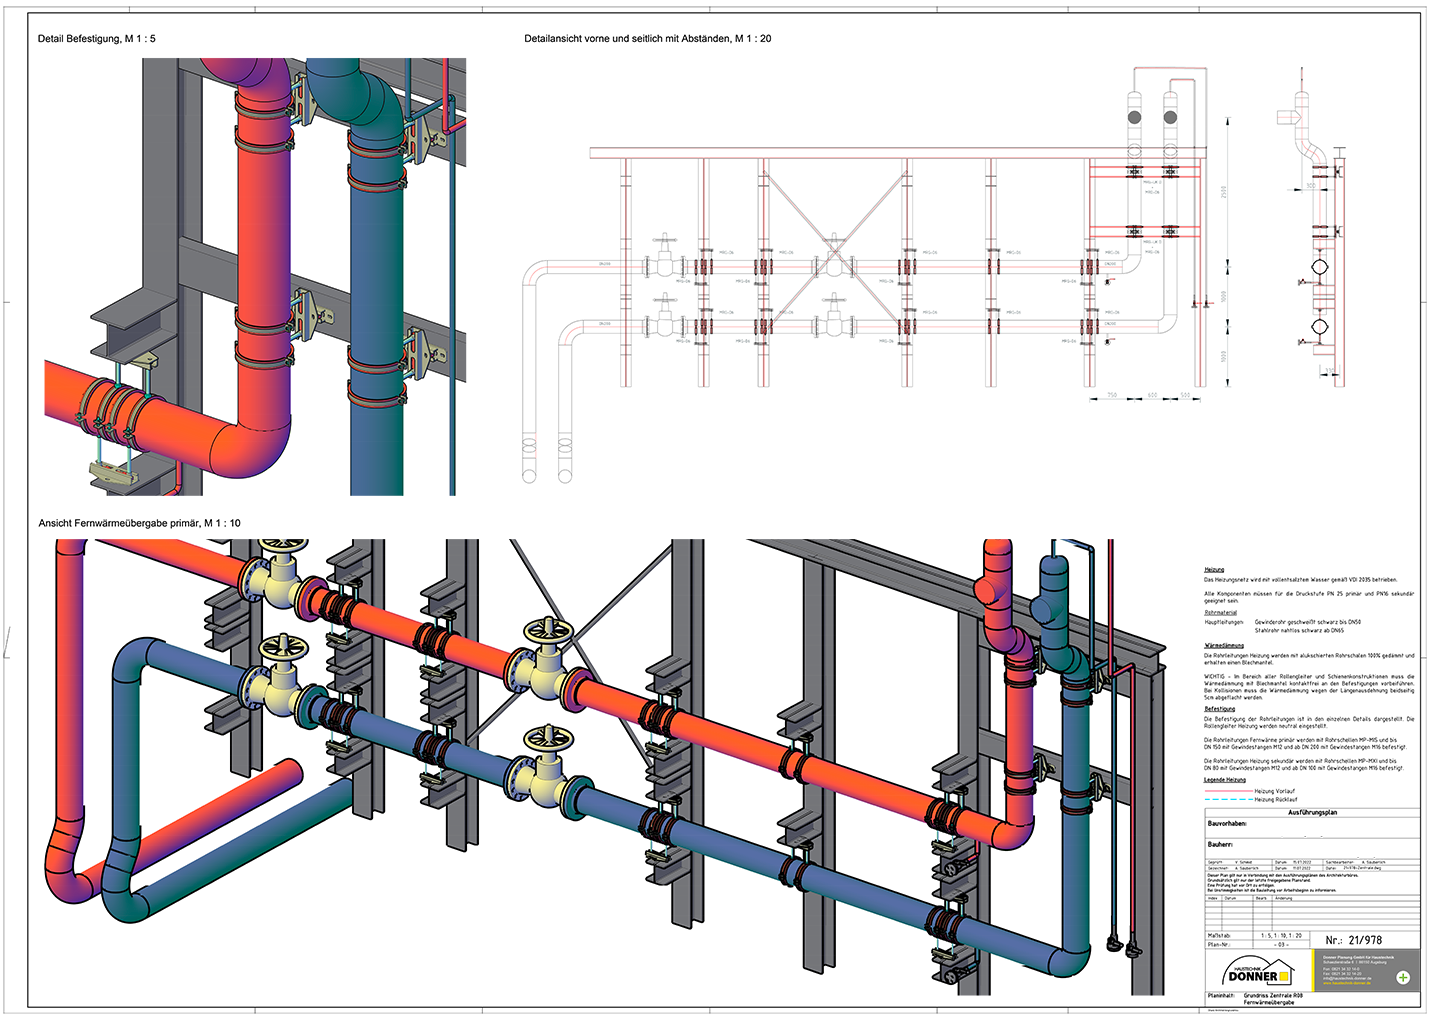1436x1017 pixels.
Task: Click the 'Wärmedämmung' notes heading
Action: pos(1224,646)
